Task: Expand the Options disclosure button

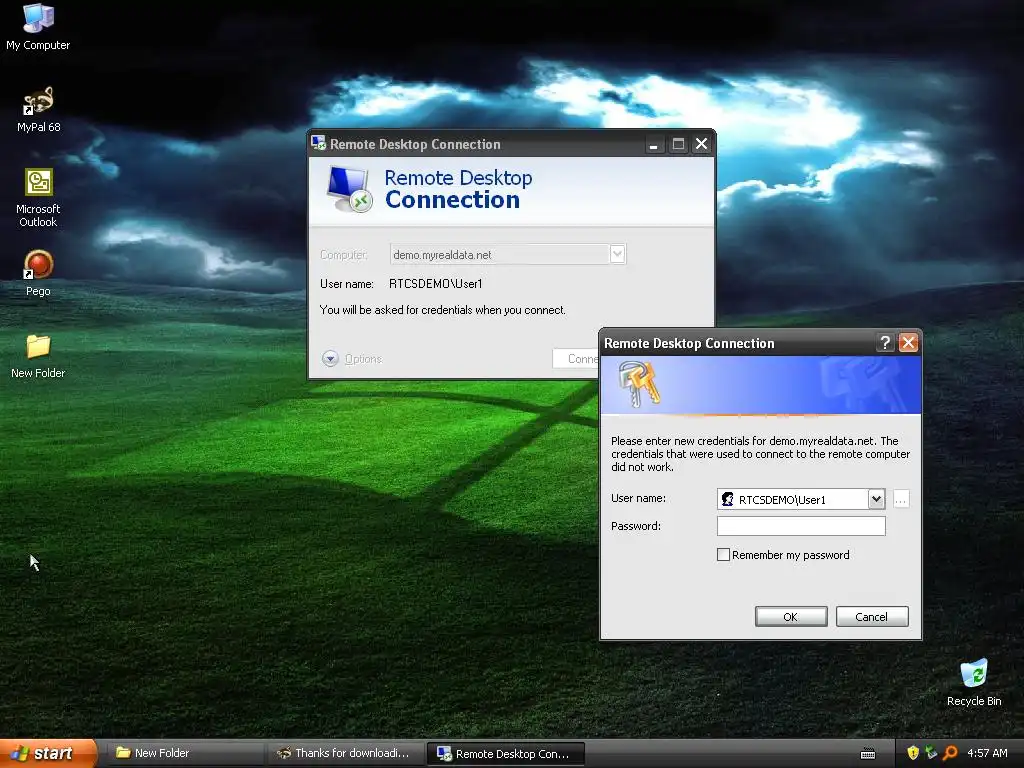Action: pos(330,359)
